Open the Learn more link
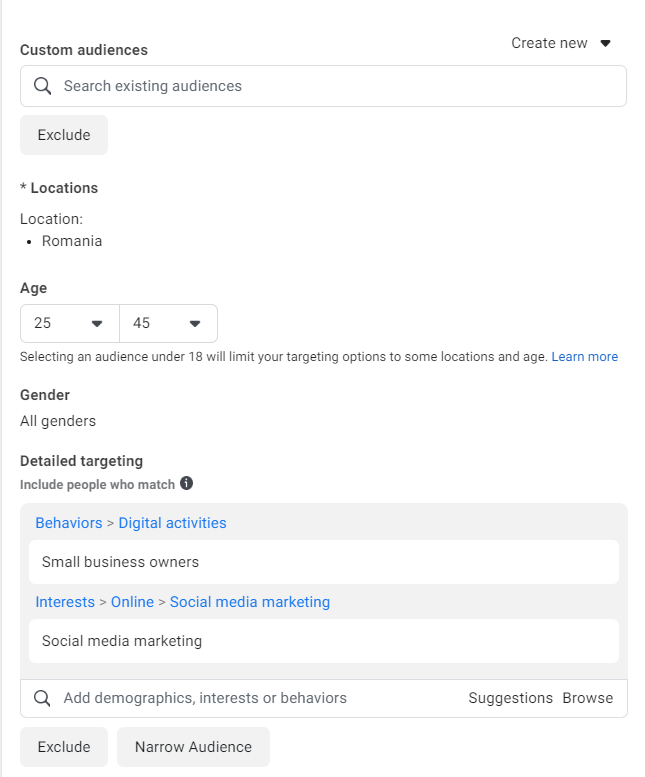Image resolution: width=645 pixels, height=777 pixels. [584, 357]
